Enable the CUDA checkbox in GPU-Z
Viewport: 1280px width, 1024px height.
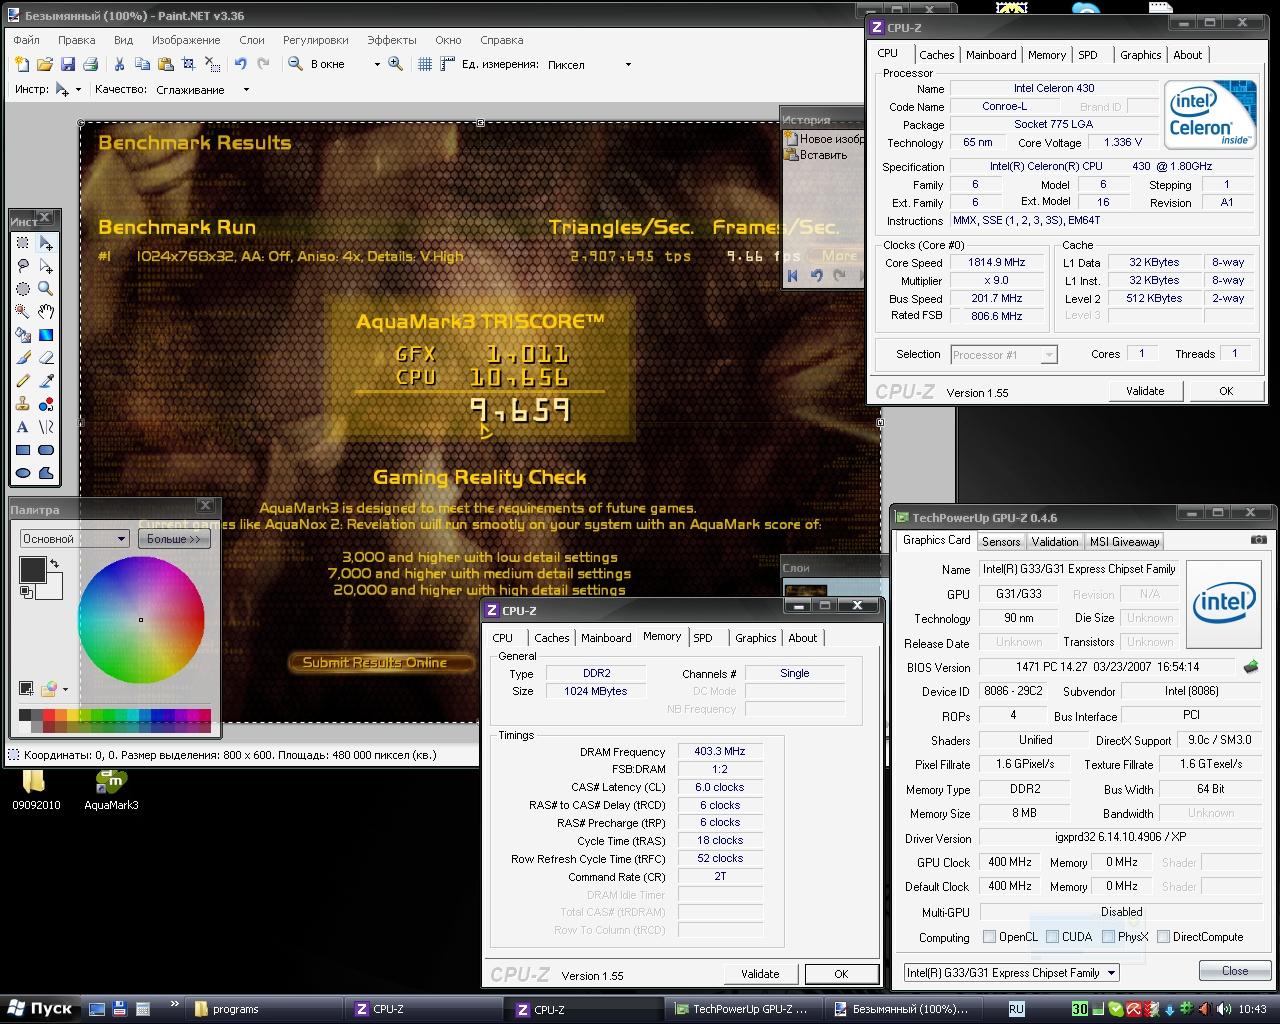(x=1052, y=937)
